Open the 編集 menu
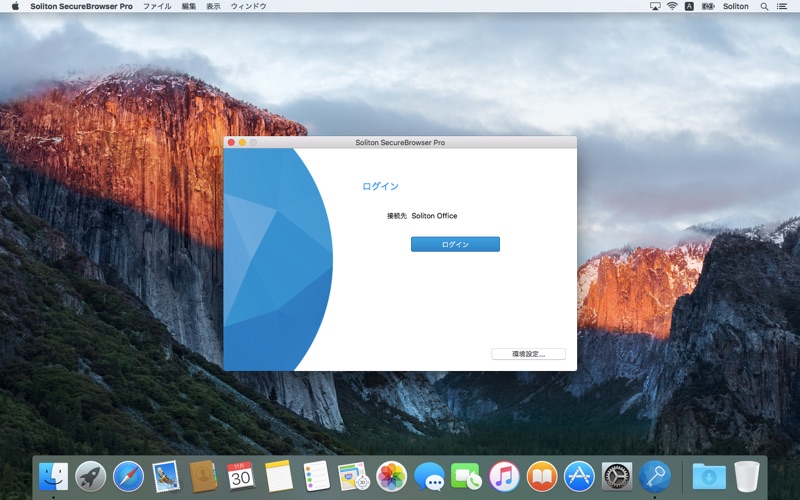 point(189,6)
